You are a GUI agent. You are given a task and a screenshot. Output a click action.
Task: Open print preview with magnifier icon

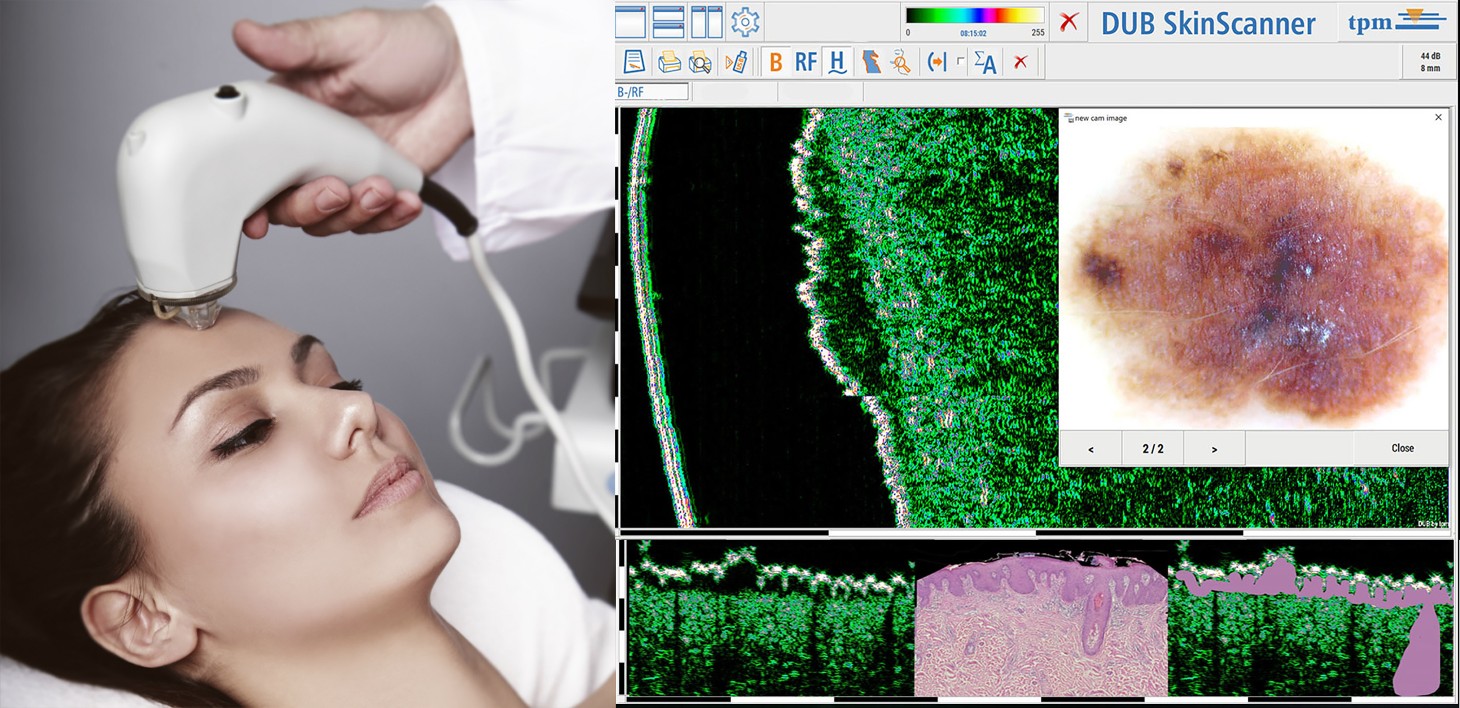point(700,62)
